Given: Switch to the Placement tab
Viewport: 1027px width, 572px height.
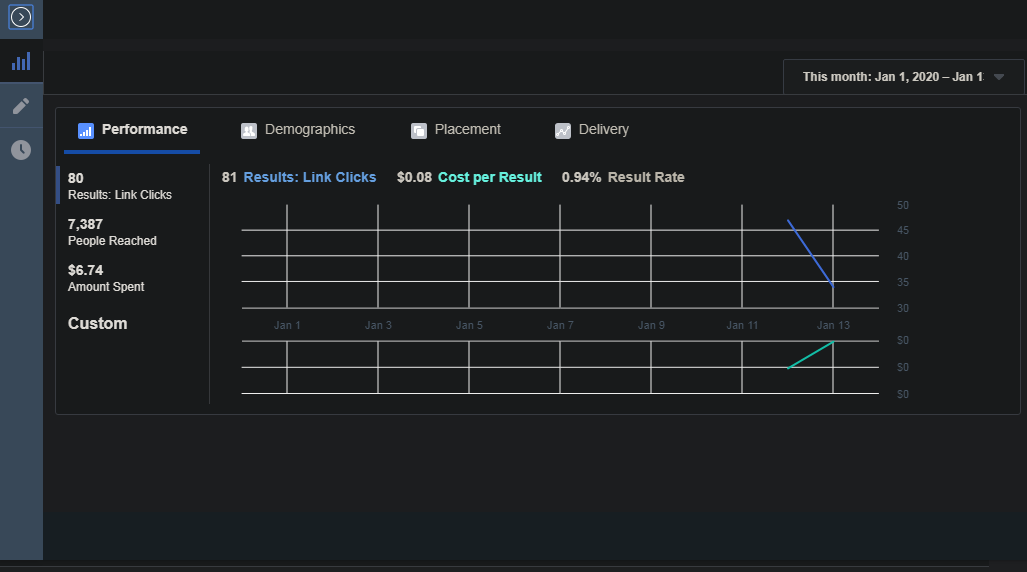Looking at the screenshot, I should tap(456, 130).
